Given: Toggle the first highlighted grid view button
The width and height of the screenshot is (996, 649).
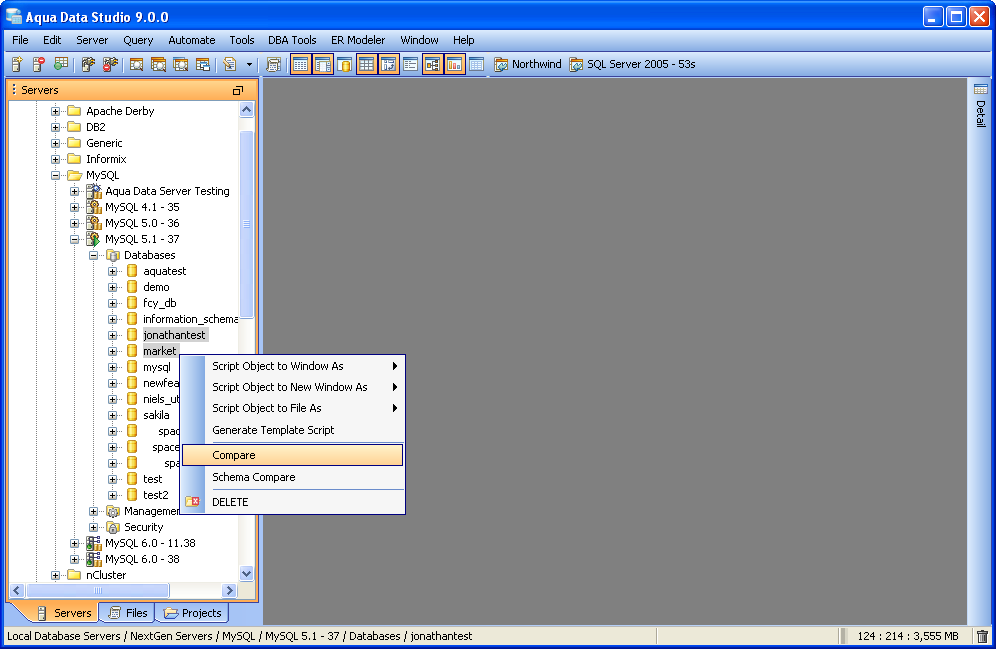Looking at the screenshot, I should click(301, 64).
